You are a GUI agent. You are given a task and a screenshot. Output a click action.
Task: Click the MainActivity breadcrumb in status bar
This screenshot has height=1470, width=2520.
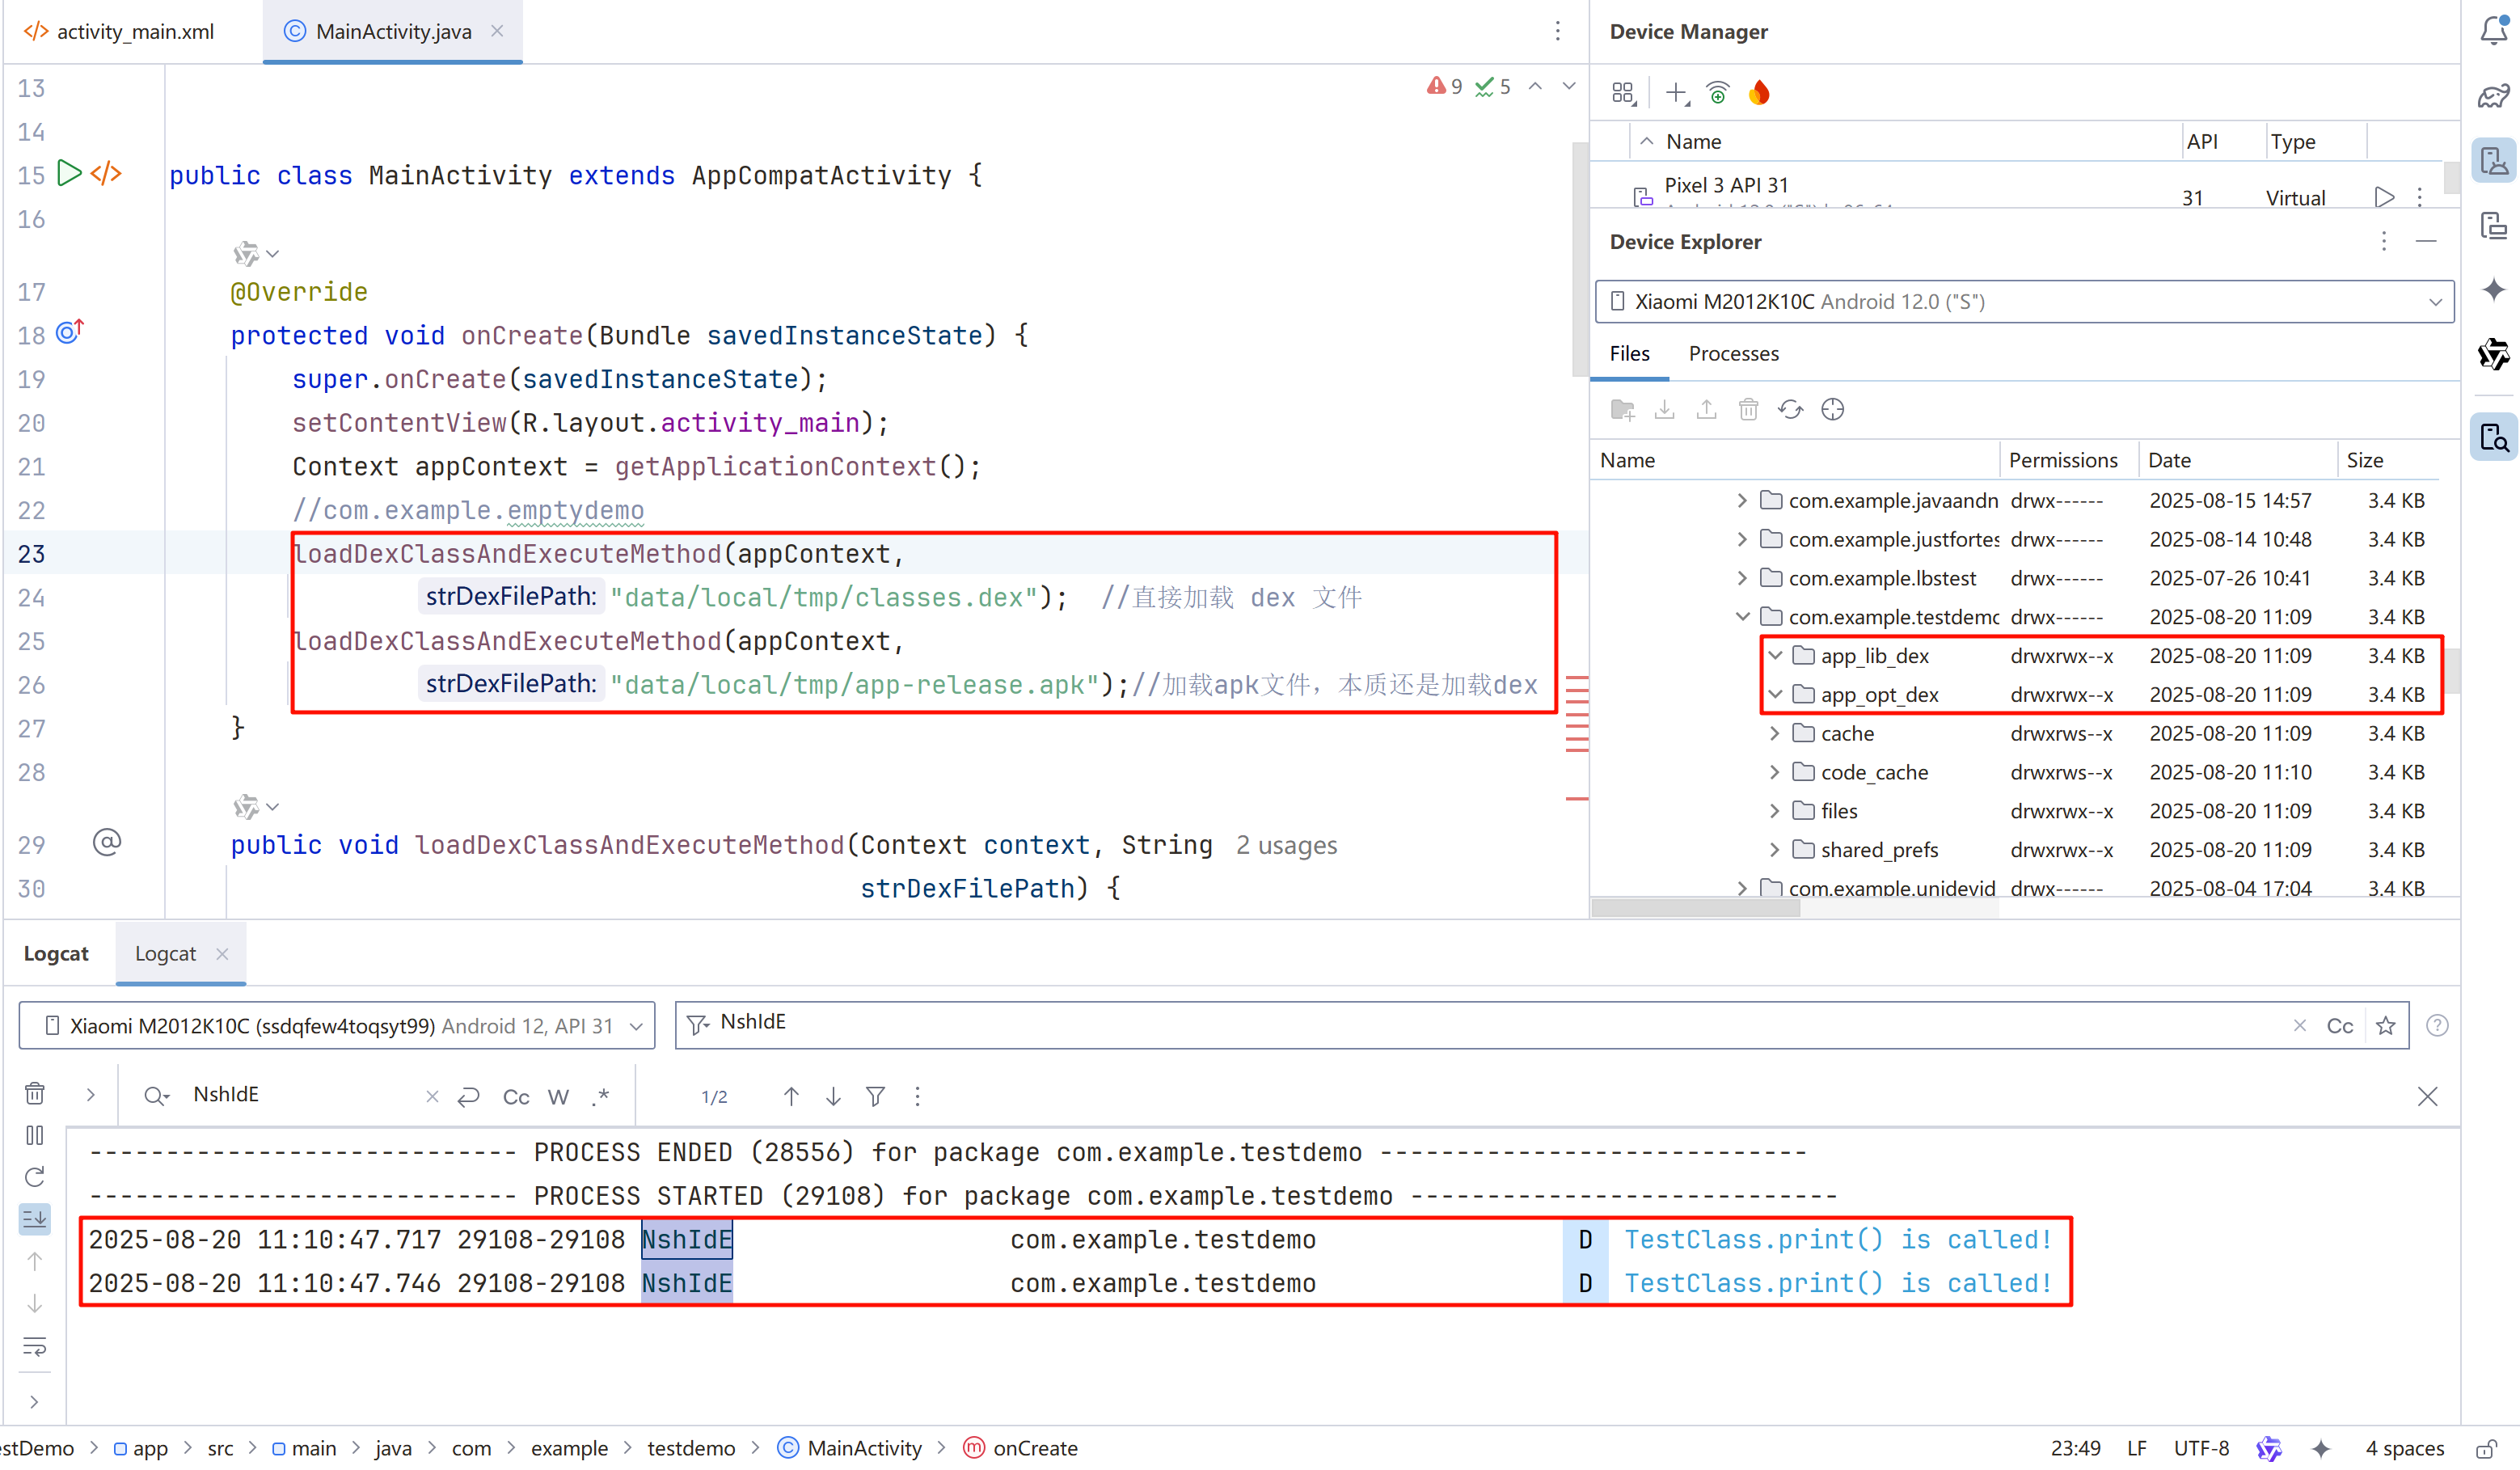863,1448
